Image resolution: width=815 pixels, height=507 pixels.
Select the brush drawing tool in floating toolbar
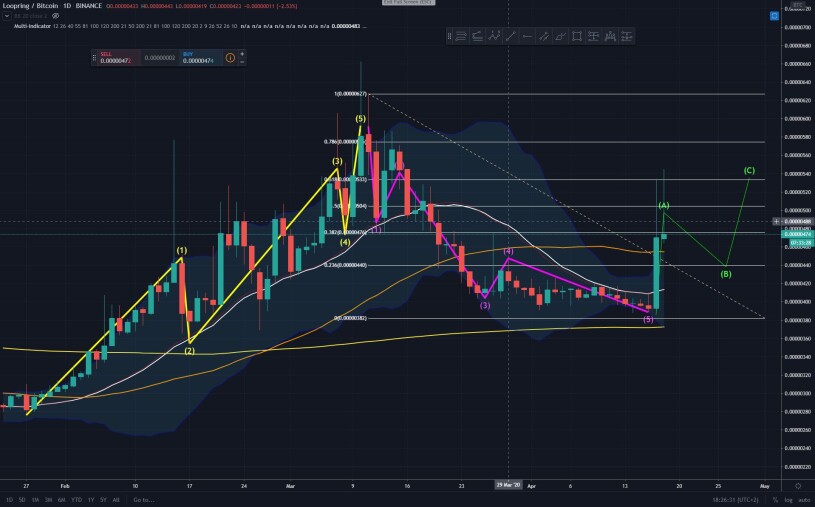[560, 36]
